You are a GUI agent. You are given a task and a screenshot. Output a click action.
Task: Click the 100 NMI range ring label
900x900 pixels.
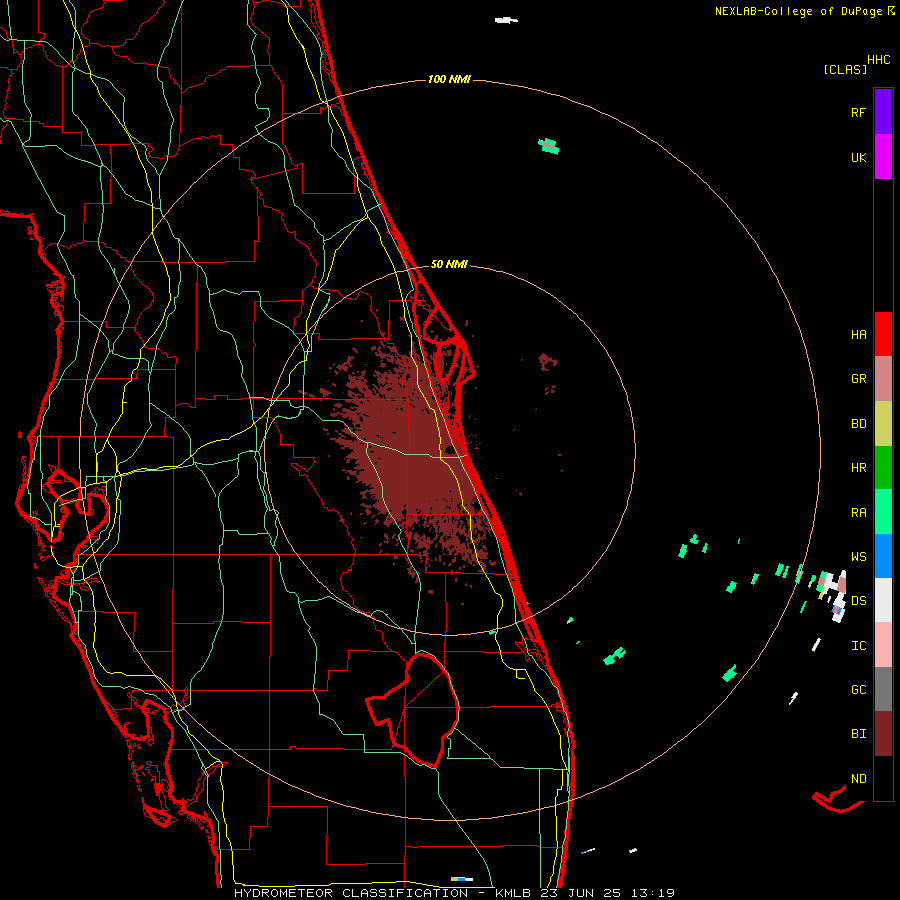[x=449, y=79]
